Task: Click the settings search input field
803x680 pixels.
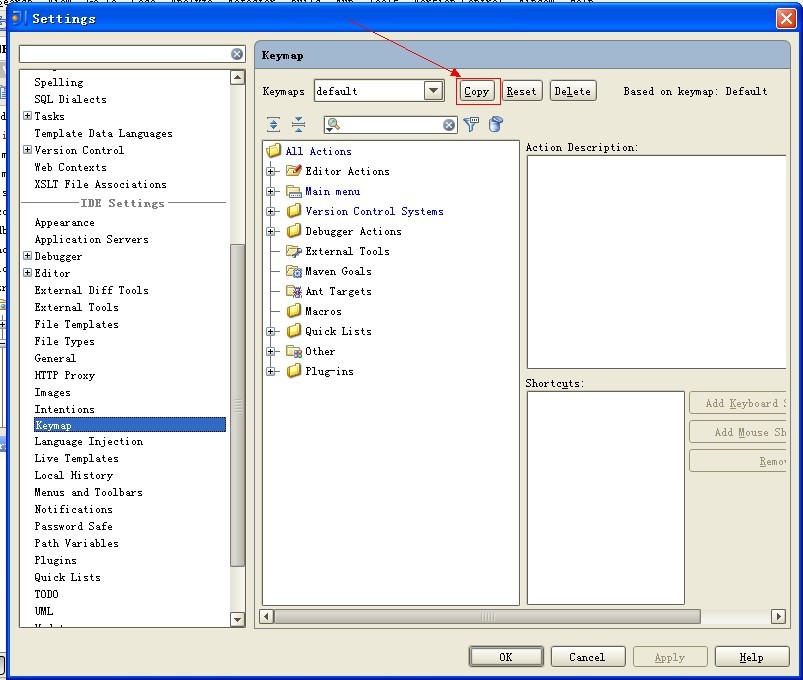Action: click(x=125, y=54)
